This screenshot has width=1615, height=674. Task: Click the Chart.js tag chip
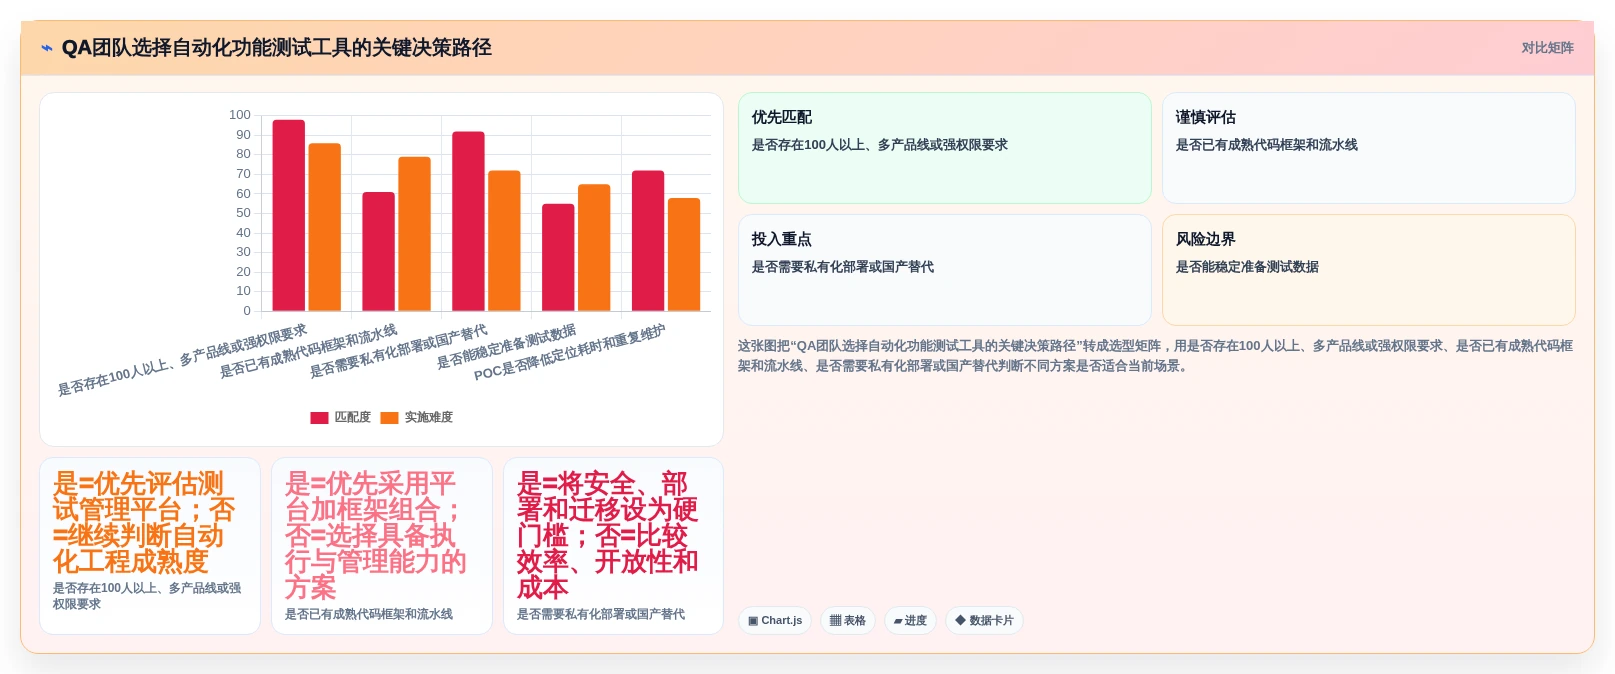point(775,621)
